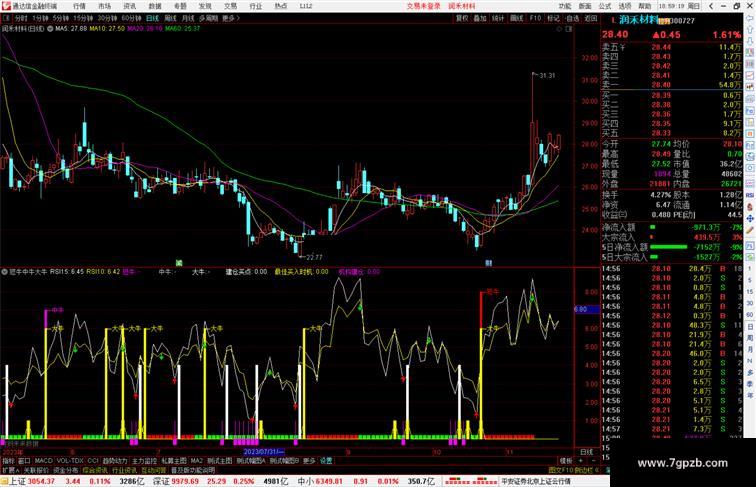Switch to 周线 weekly chart
Screen dimensions: 756x487
tap(170, 18)
